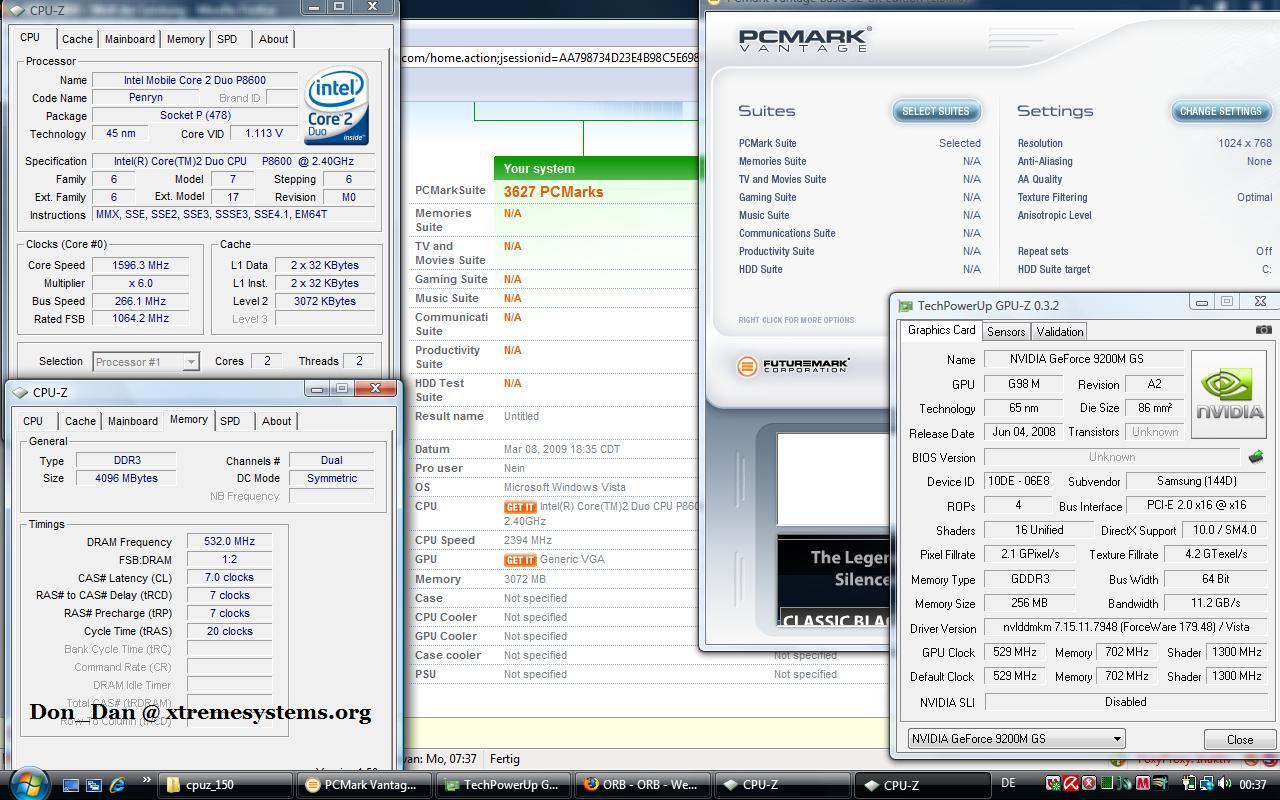Click the Intel Core 2 Duo logo
The width and height of the screenshot is (1280, 800).
pos(336,105)
